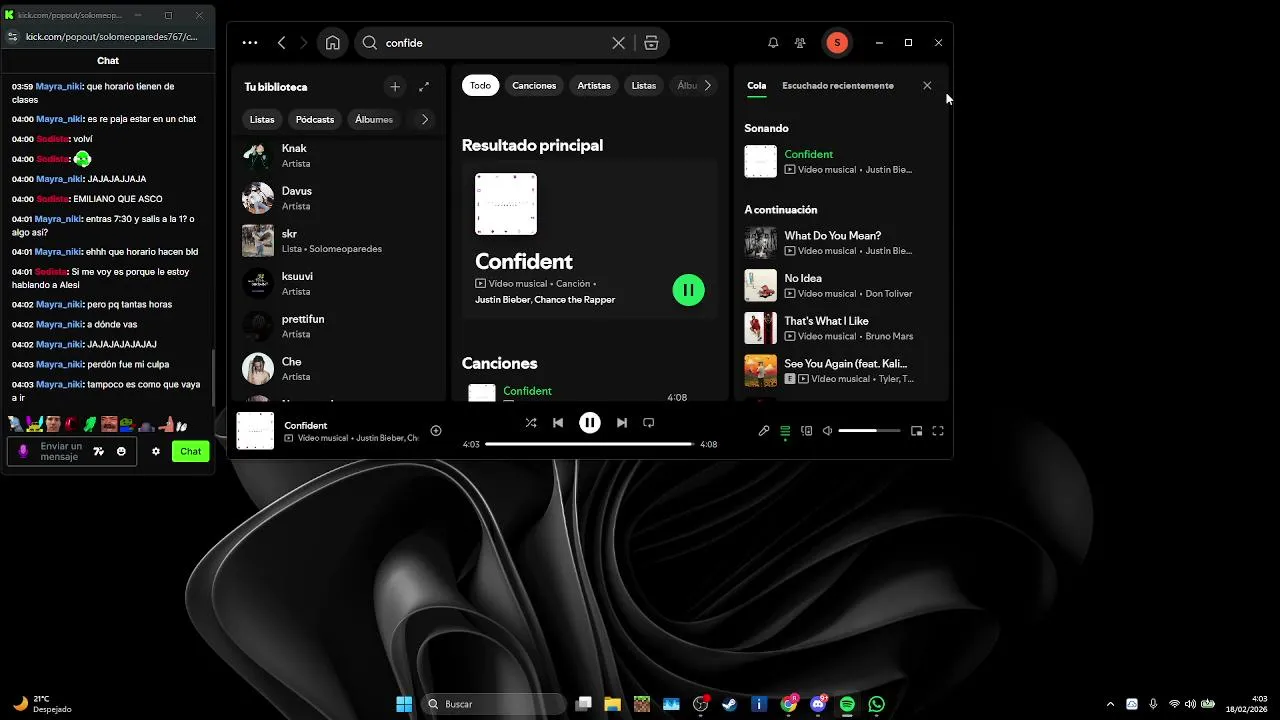Open the friends activity icon

click(800, 43)
